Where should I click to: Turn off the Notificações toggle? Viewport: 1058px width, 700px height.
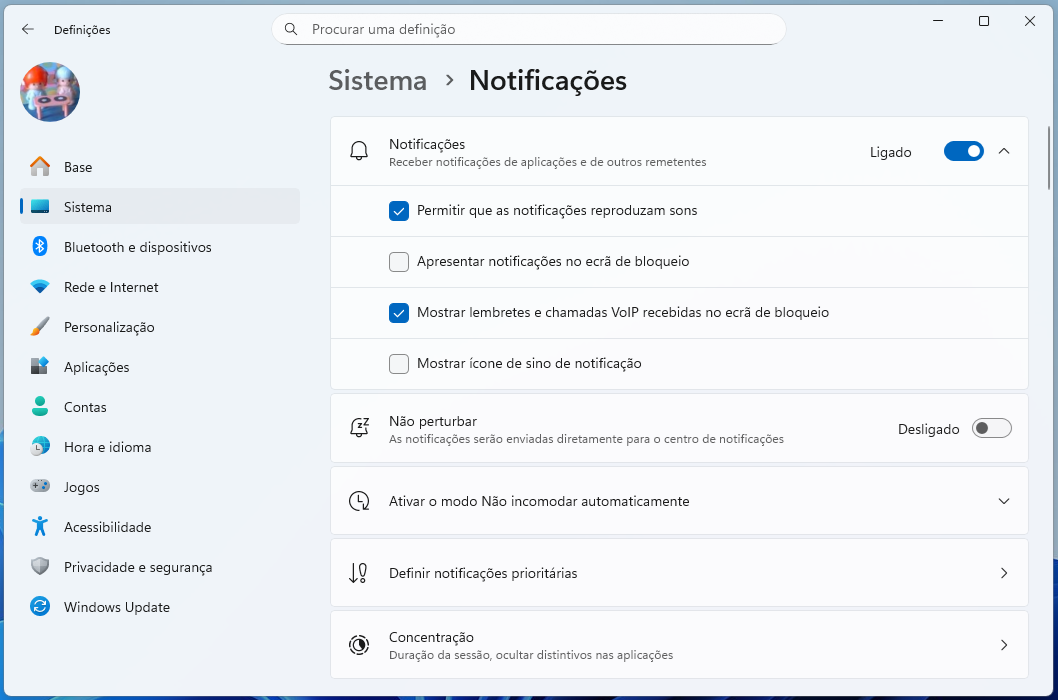coord(963,151)
